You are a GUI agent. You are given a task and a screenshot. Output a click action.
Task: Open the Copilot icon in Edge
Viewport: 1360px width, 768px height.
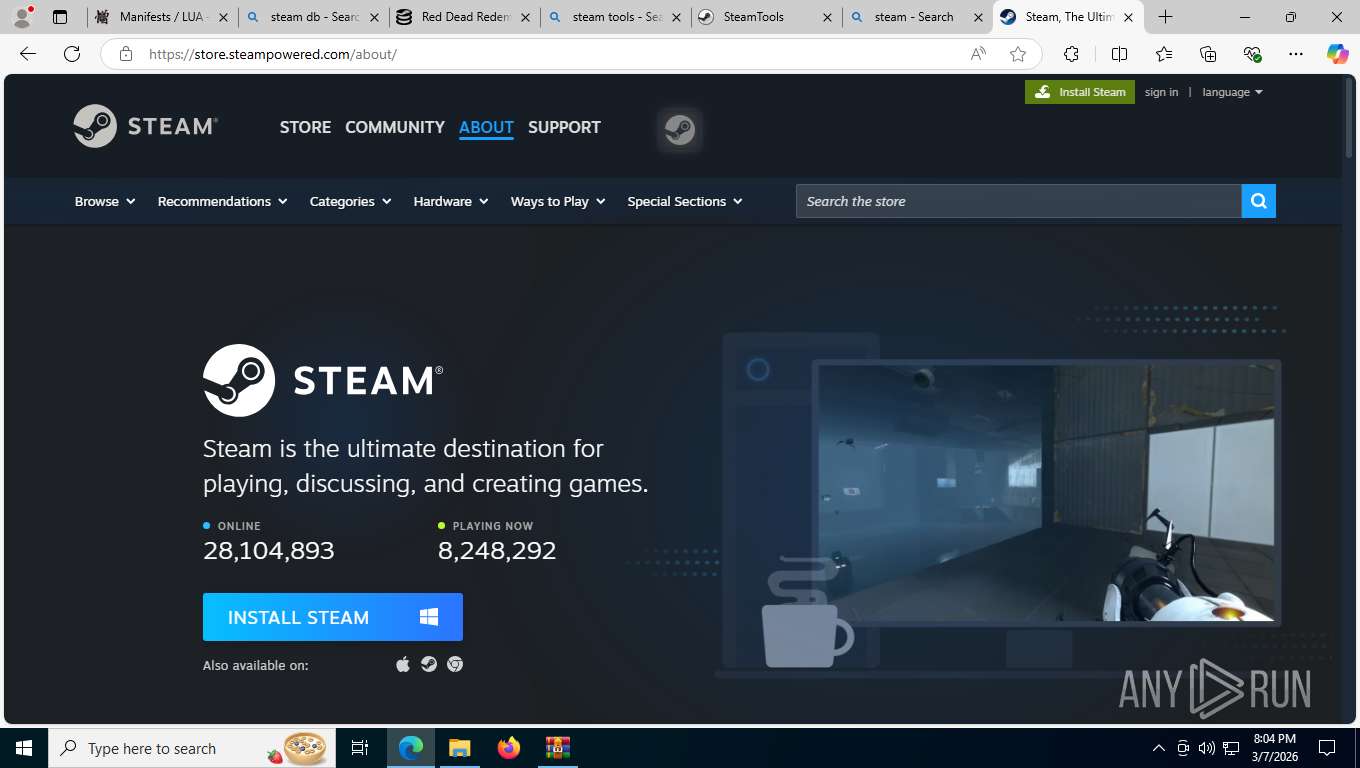point(1338,54)
